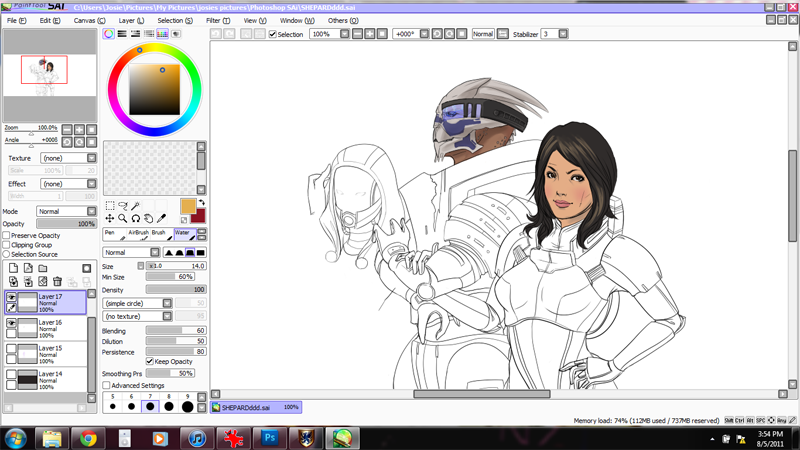The height and width of the screenshot is (450, 800).
Task: Create a new layer folder
Action: (42, 269)
